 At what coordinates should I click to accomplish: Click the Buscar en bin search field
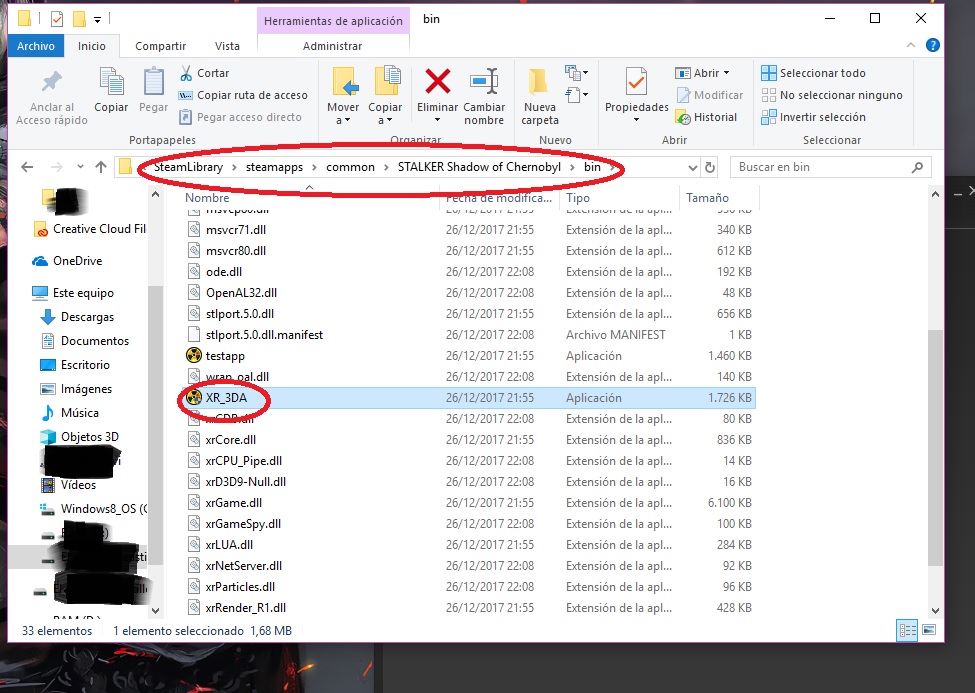(x=830, y=167)
